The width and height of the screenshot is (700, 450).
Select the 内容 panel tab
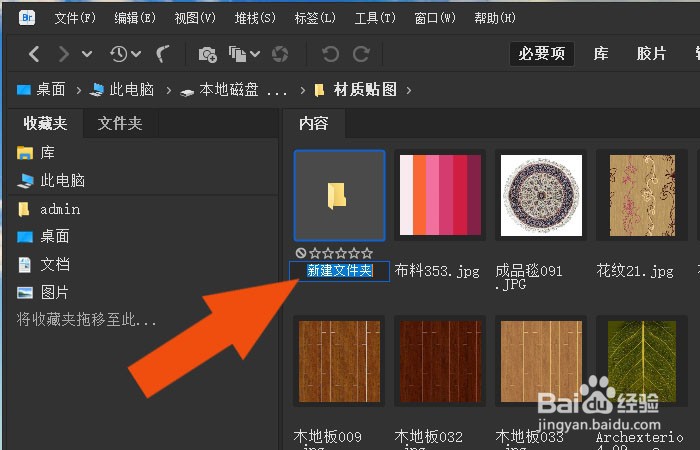coord(313,124)
